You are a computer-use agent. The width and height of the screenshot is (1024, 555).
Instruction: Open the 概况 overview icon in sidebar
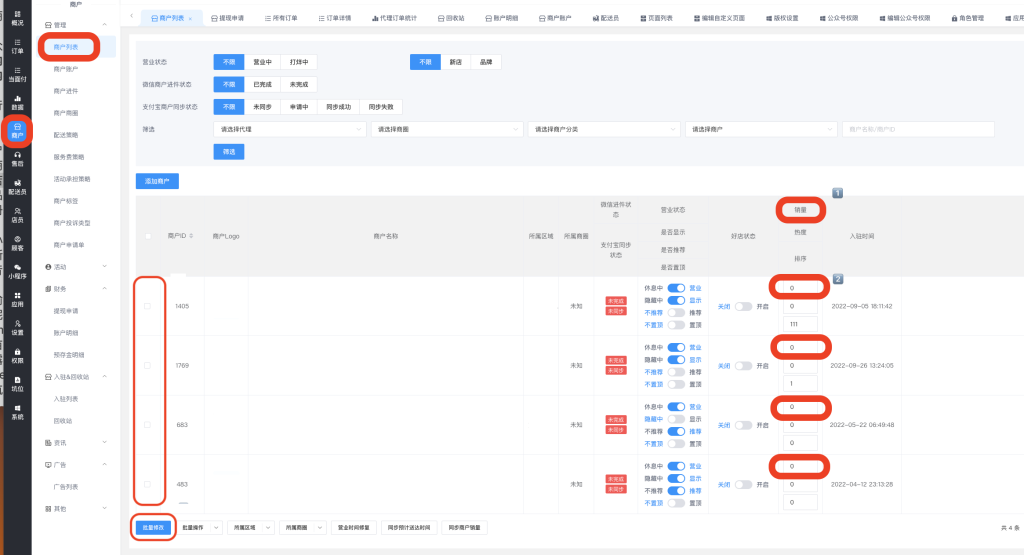(x=17, y=18)
